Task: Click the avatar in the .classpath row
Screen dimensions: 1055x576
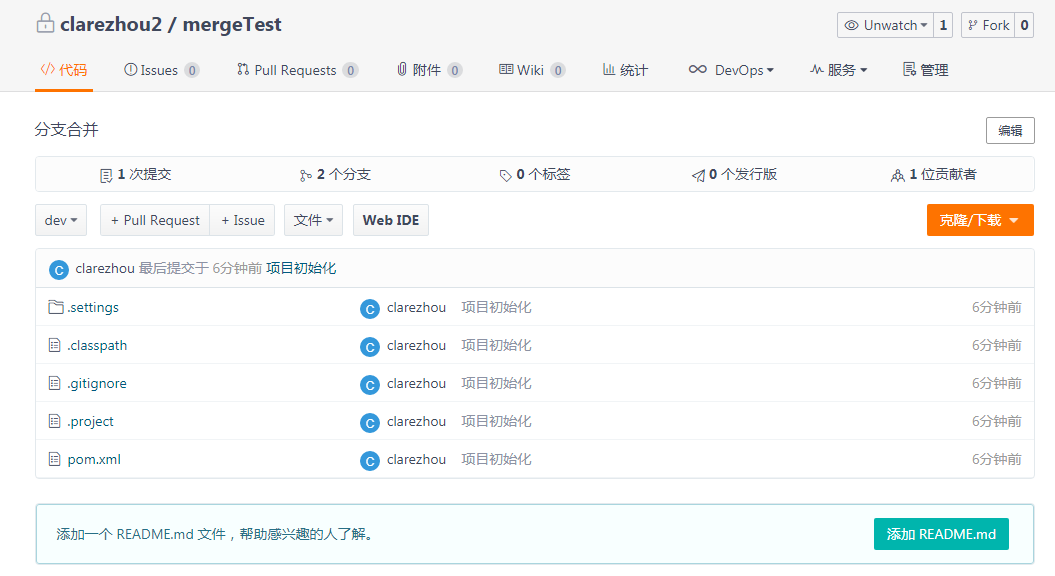Action: pos(369,347)
